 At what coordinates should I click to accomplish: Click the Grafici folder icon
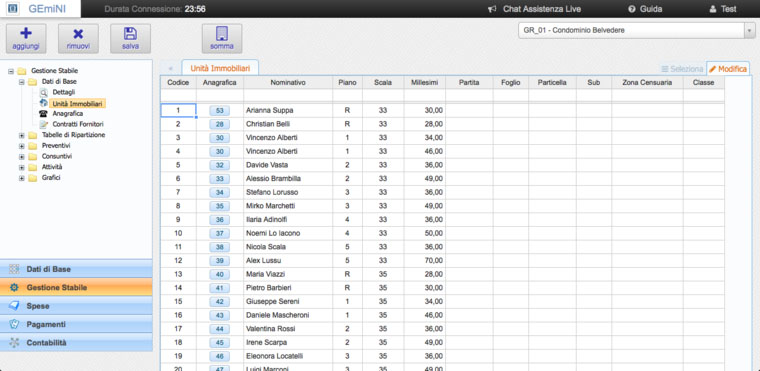pyautogui.click(x=32, y=178)
